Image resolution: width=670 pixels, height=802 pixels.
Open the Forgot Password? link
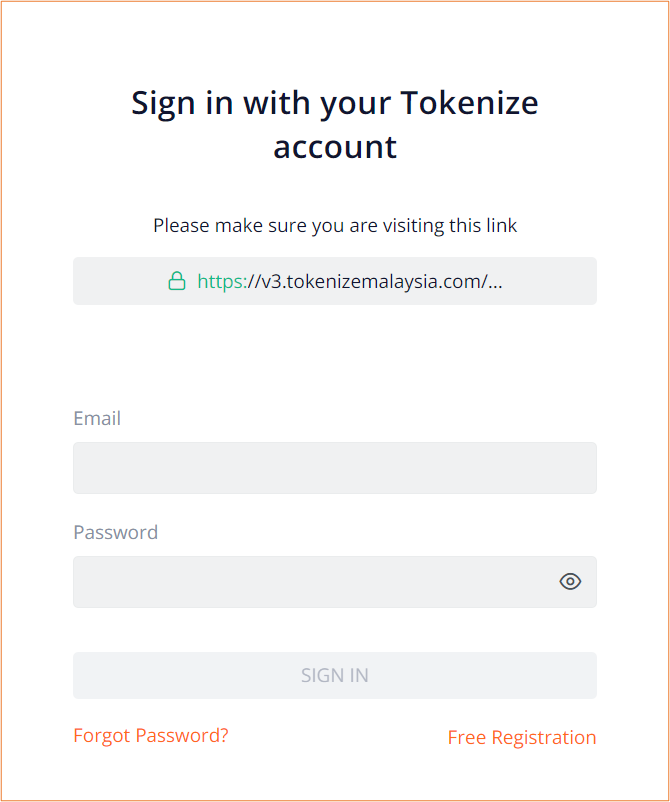tap(151, 736)
